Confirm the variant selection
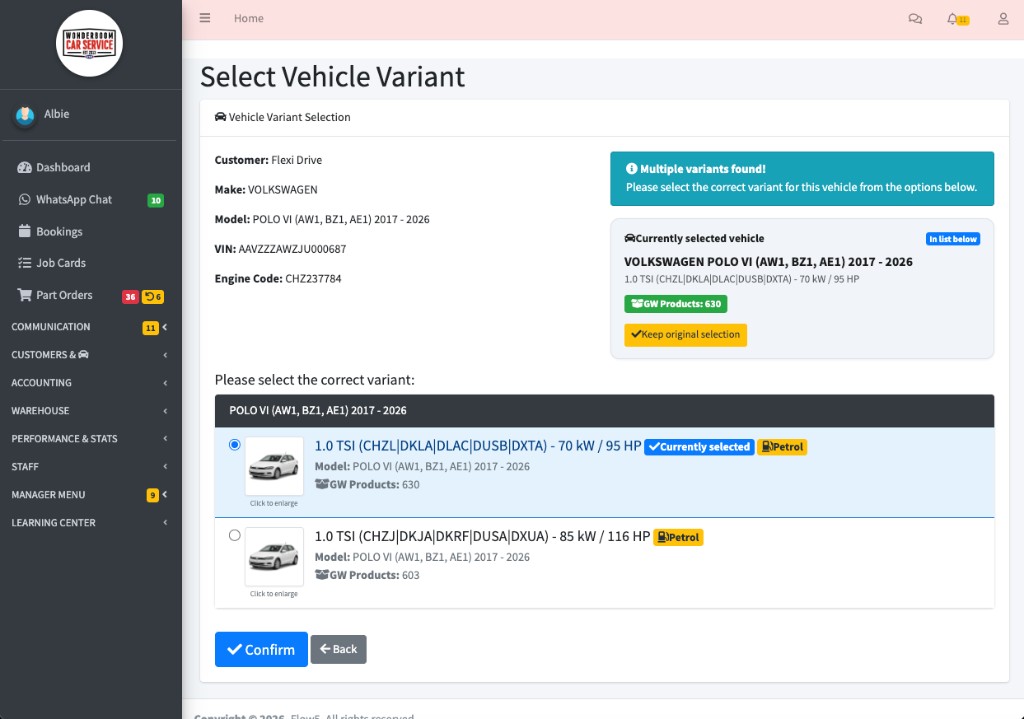 point(261,649)
